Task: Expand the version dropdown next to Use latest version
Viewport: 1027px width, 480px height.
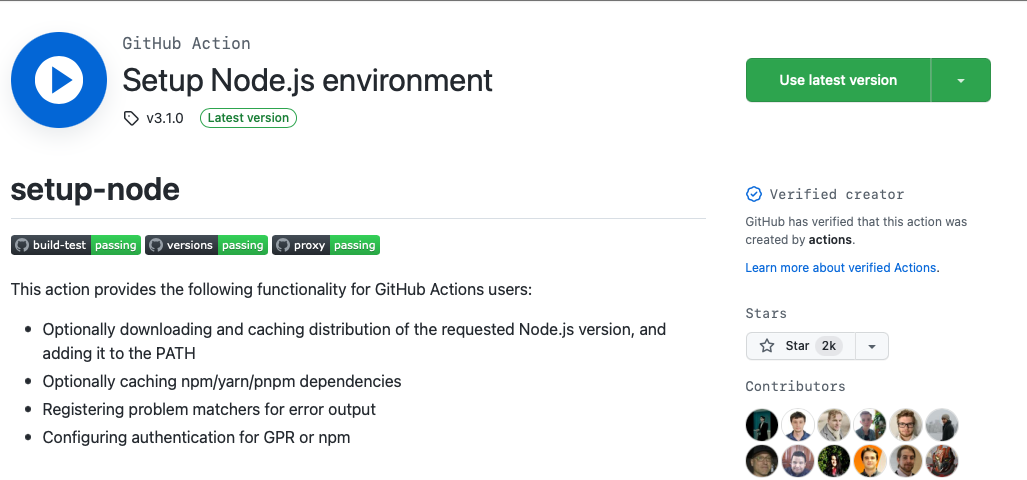Action: [961, 80]
